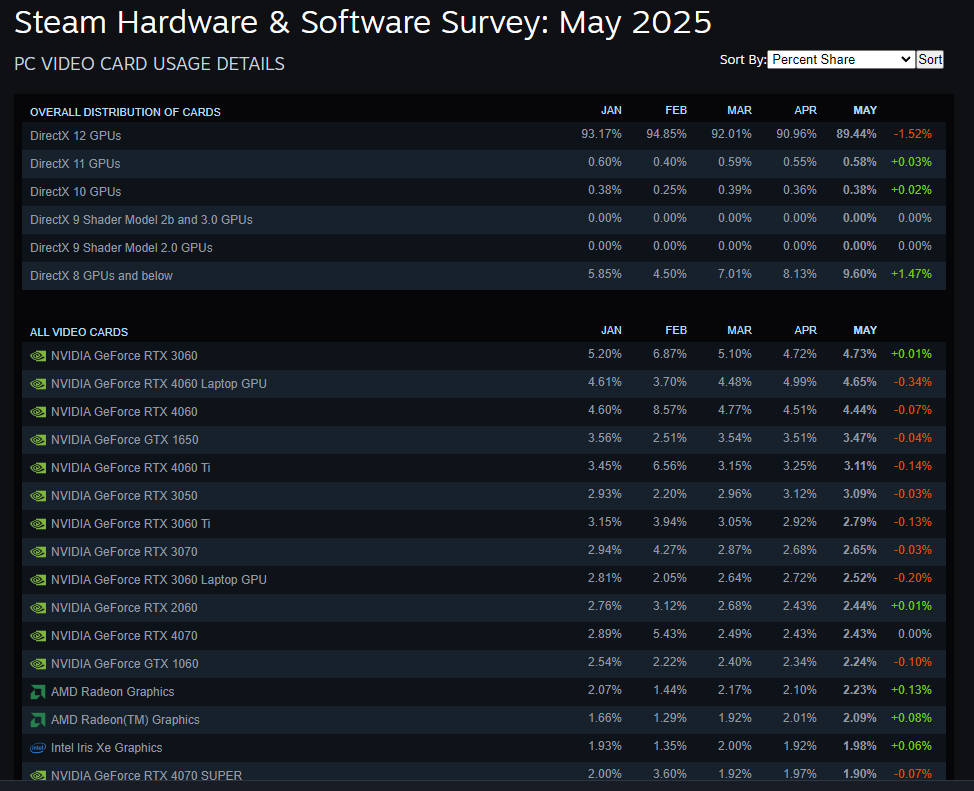Expand DirectX 9 Shader Model 2b and 3.0 GPUs
The height and width of the screenshot is (791, 974).
coord(483,219)
